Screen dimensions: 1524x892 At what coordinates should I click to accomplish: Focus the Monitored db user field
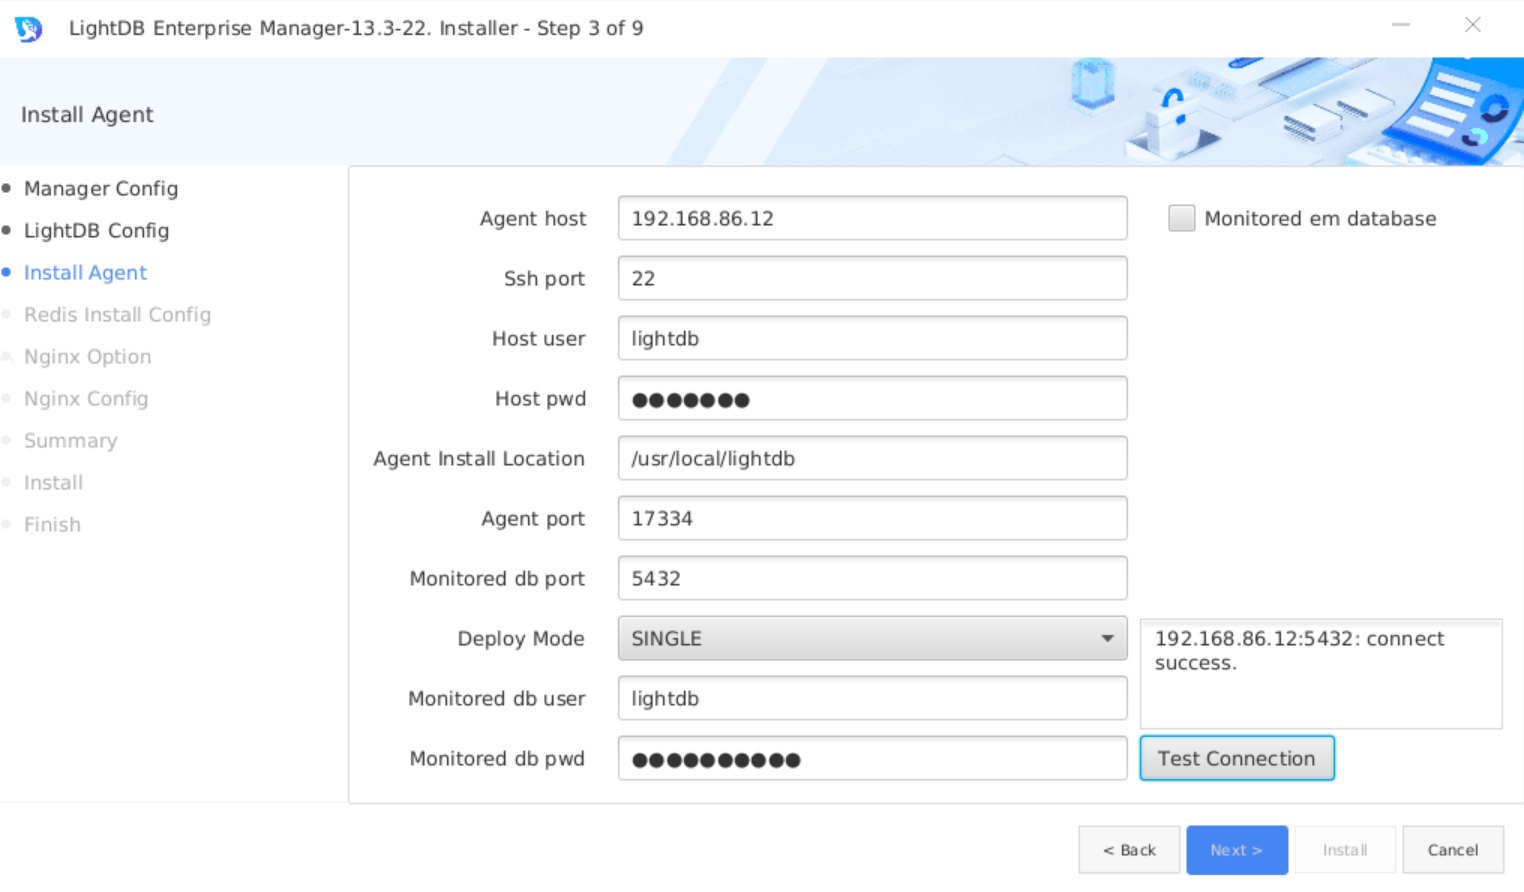click(x=872, y=698)
